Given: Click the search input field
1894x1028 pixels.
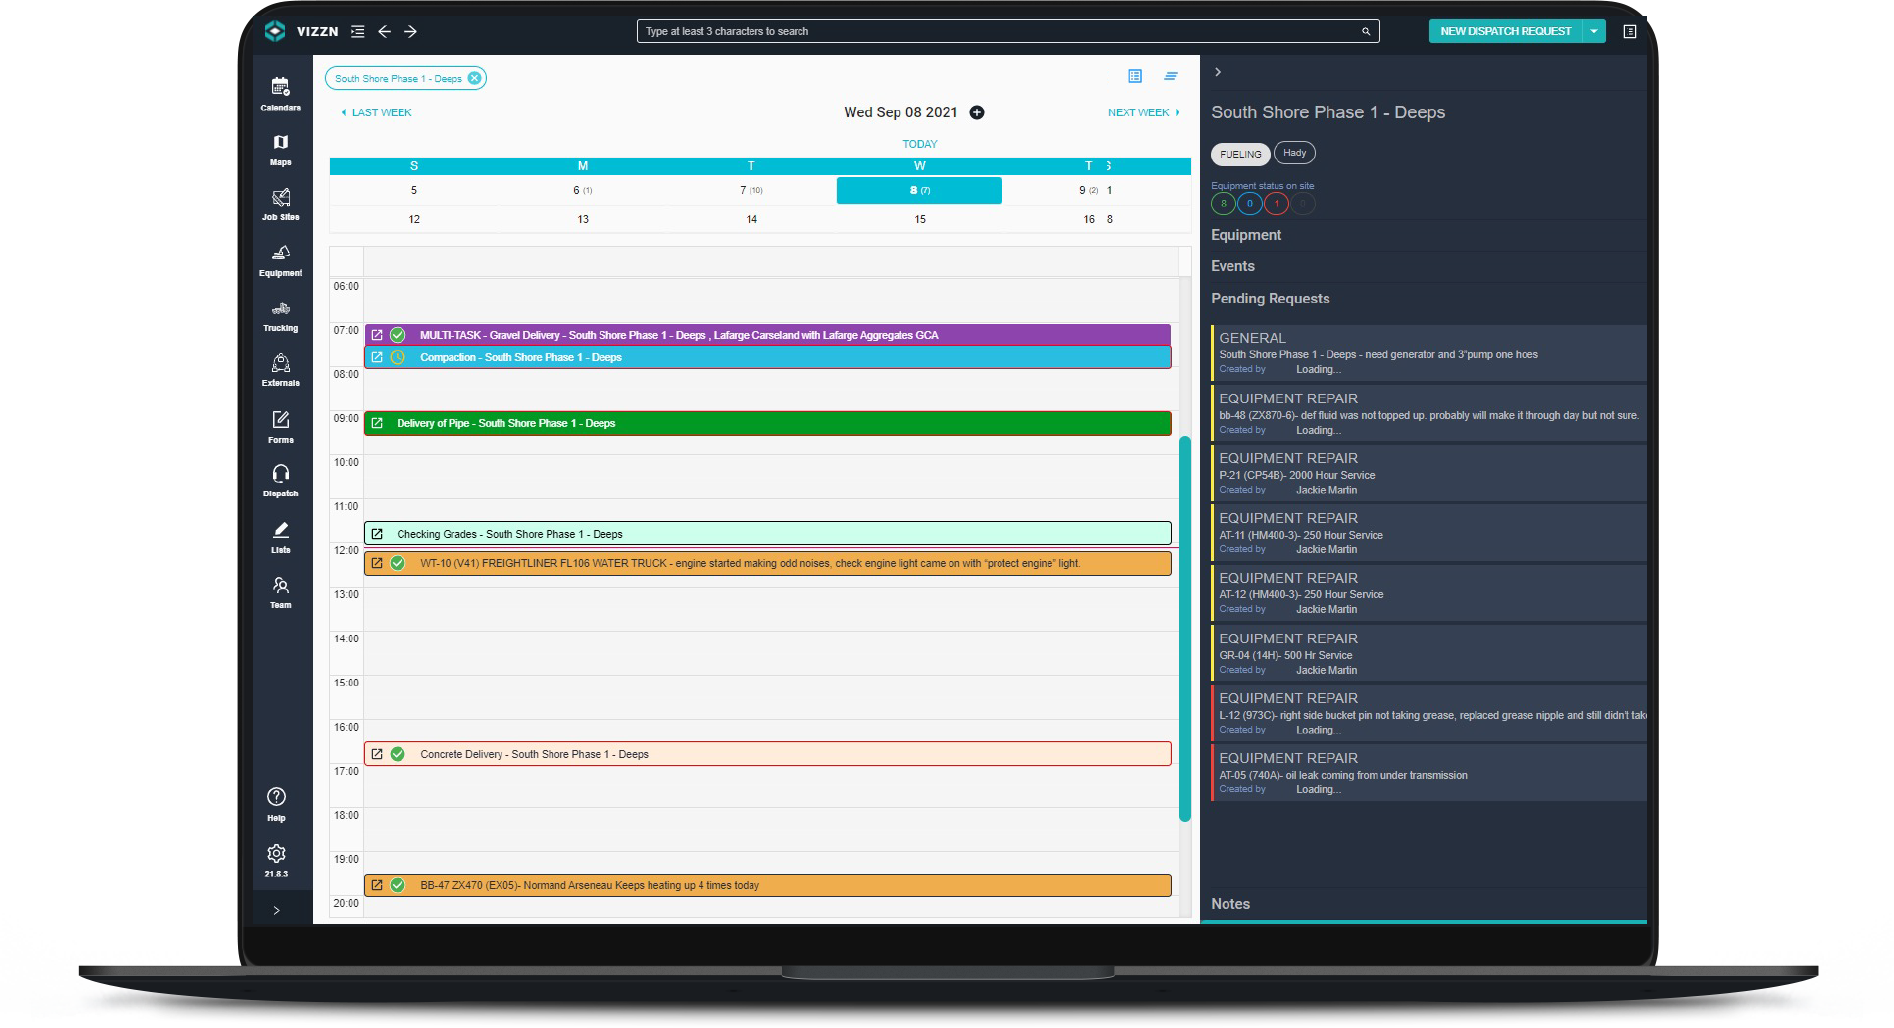Looking at the screenshot, I should click(x=1000, y=31).
